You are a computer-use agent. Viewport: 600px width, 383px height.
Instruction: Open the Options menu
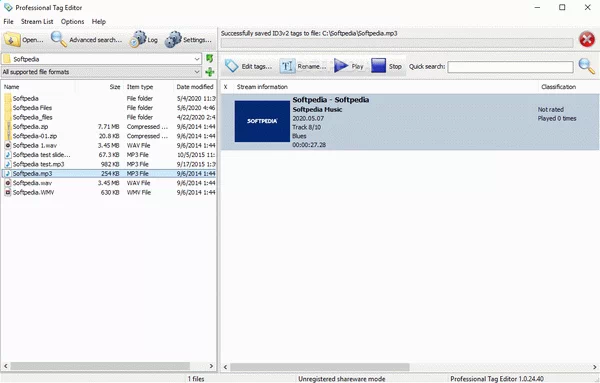[72, 21]
